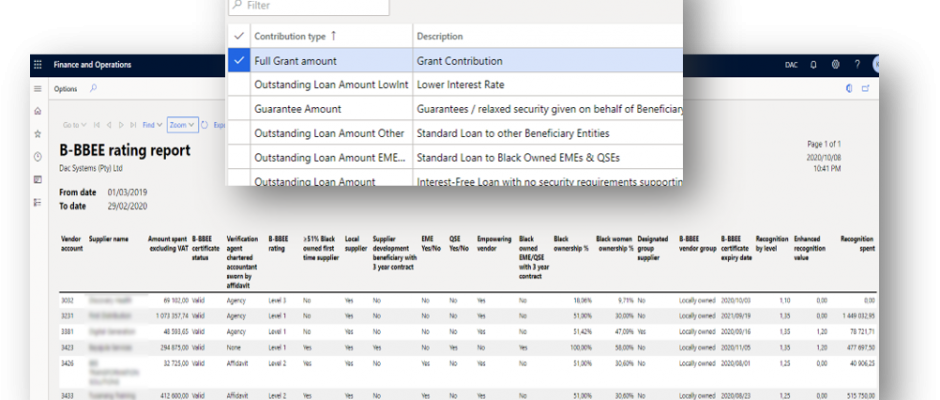940x400 pixels.
Task: Open Recent clock icon in sidebar
Action: [38, 156]
